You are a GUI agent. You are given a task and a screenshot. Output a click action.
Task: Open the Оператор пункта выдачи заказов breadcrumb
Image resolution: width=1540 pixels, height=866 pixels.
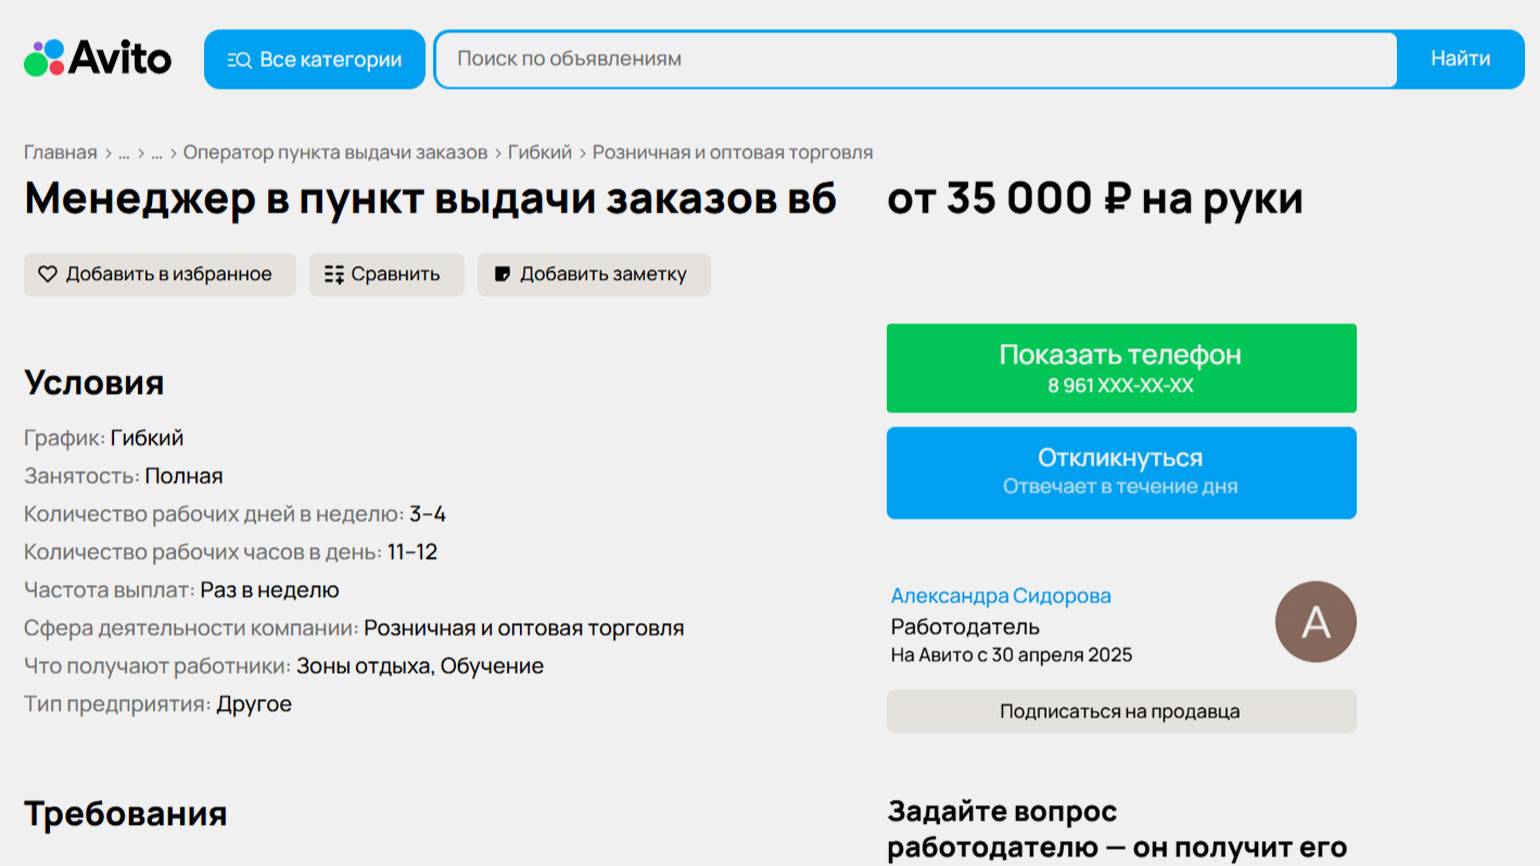coord(335,152)
